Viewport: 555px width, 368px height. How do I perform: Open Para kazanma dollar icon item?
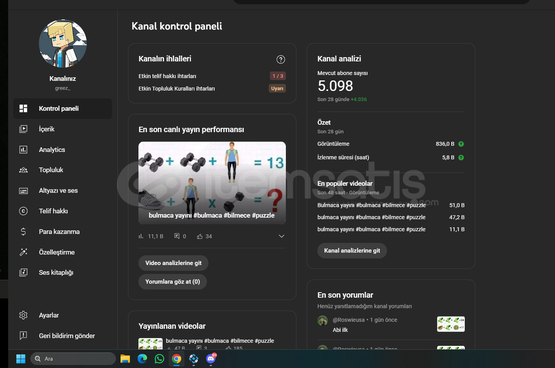pos(23,232)
